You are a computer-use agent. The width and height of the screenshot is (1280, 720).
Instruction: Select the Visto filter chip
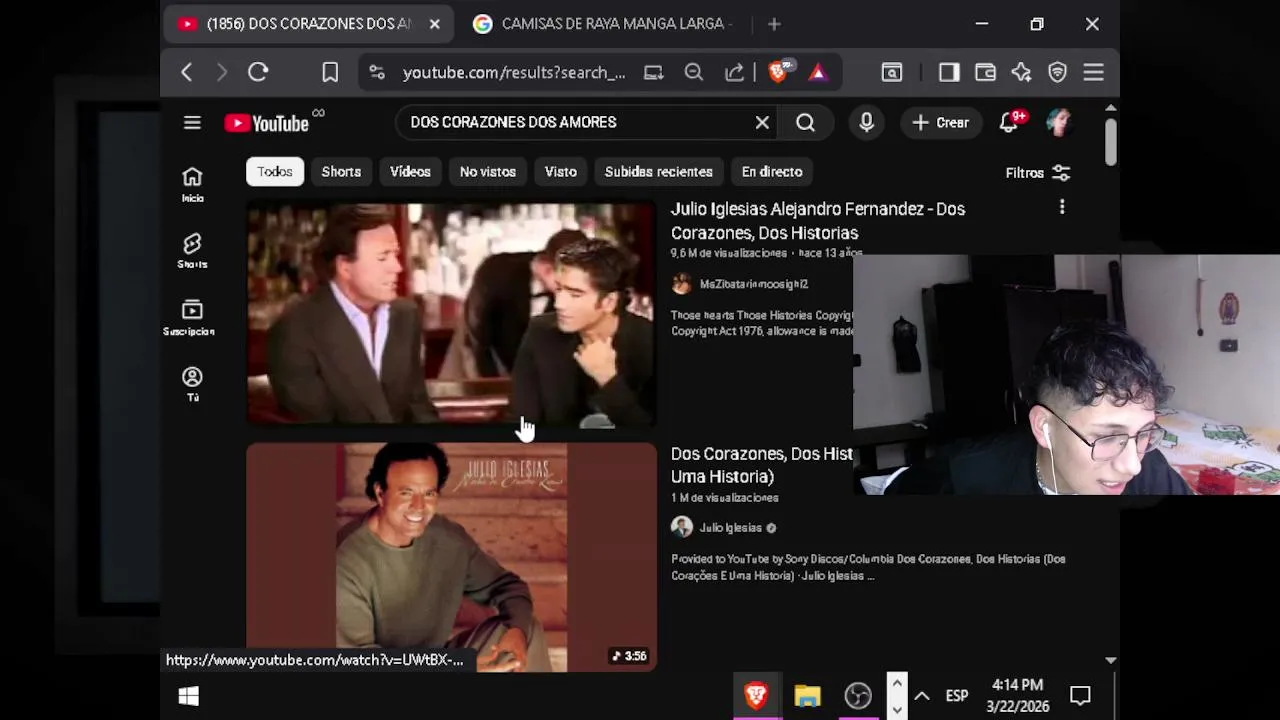pos(560,172)
